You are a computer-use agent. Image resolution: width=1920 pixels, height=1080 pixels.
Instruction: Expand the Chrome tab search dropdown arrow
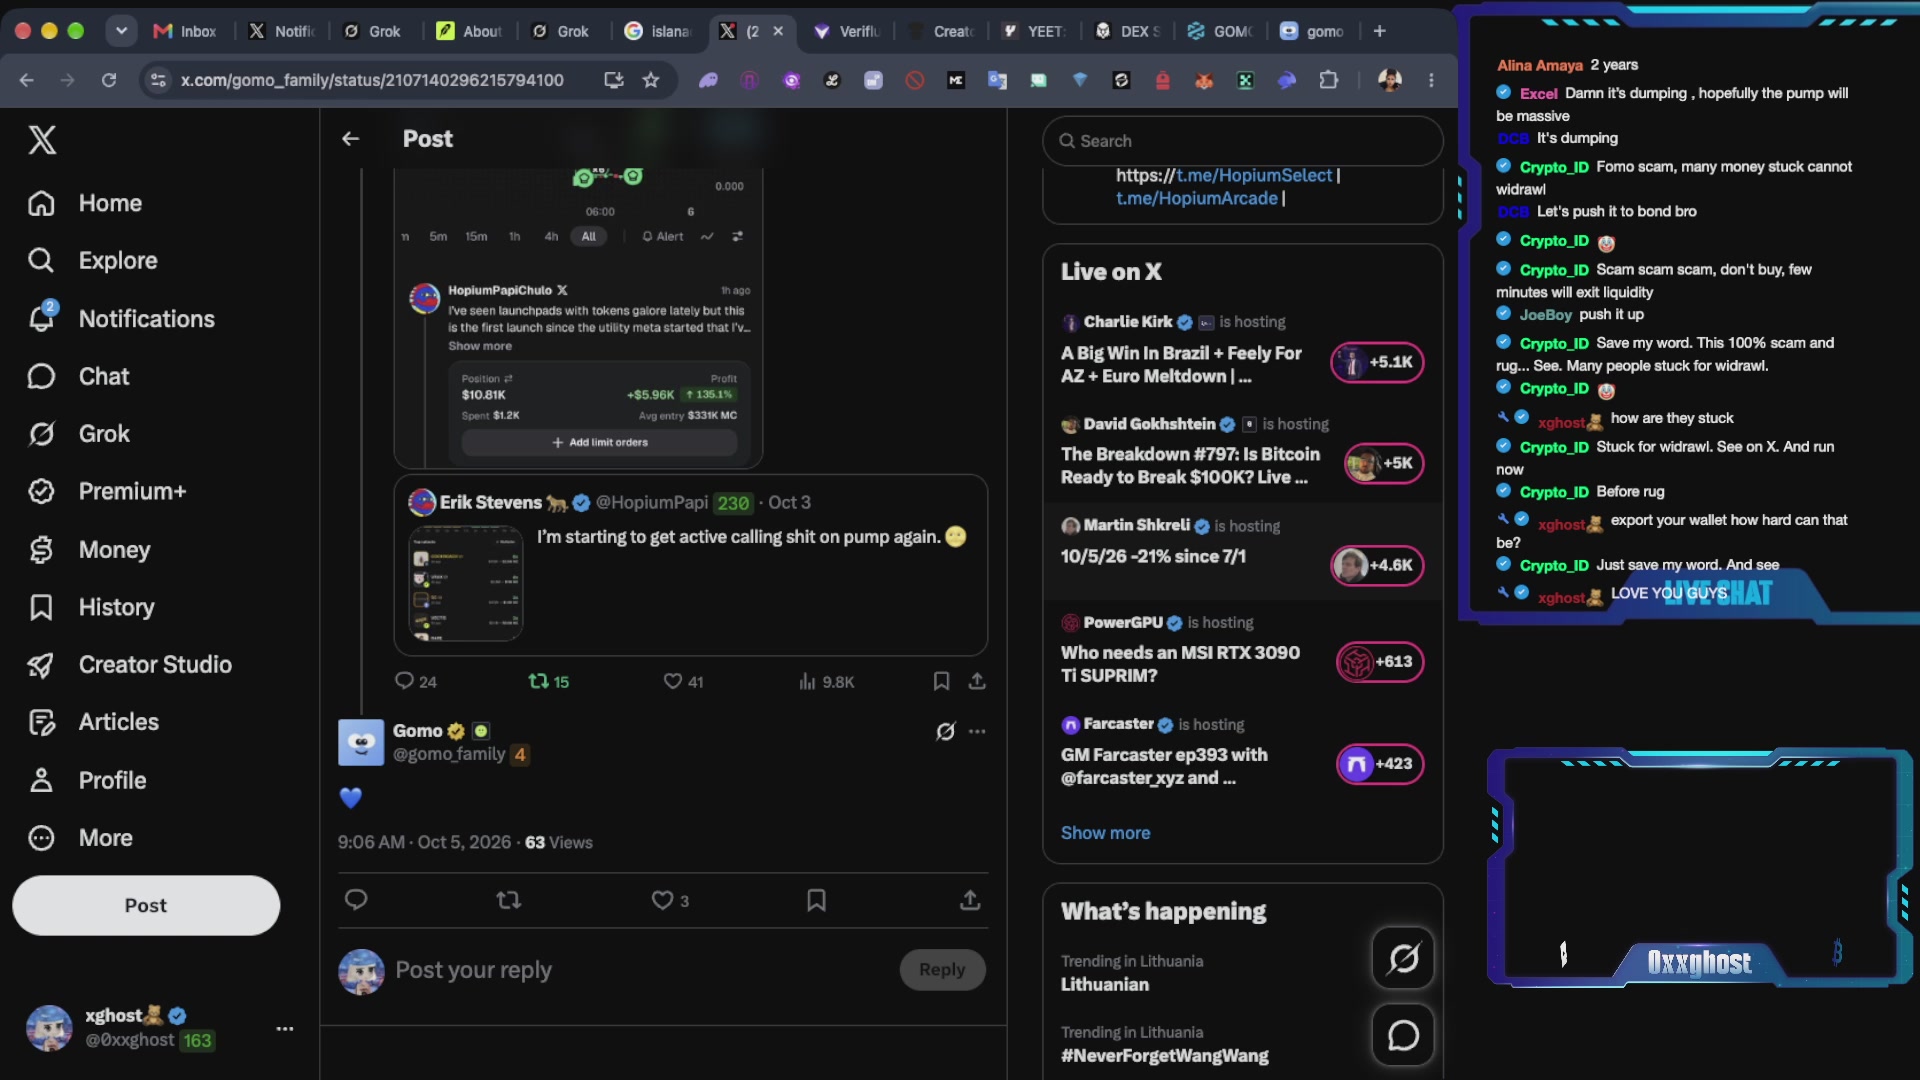121,31
